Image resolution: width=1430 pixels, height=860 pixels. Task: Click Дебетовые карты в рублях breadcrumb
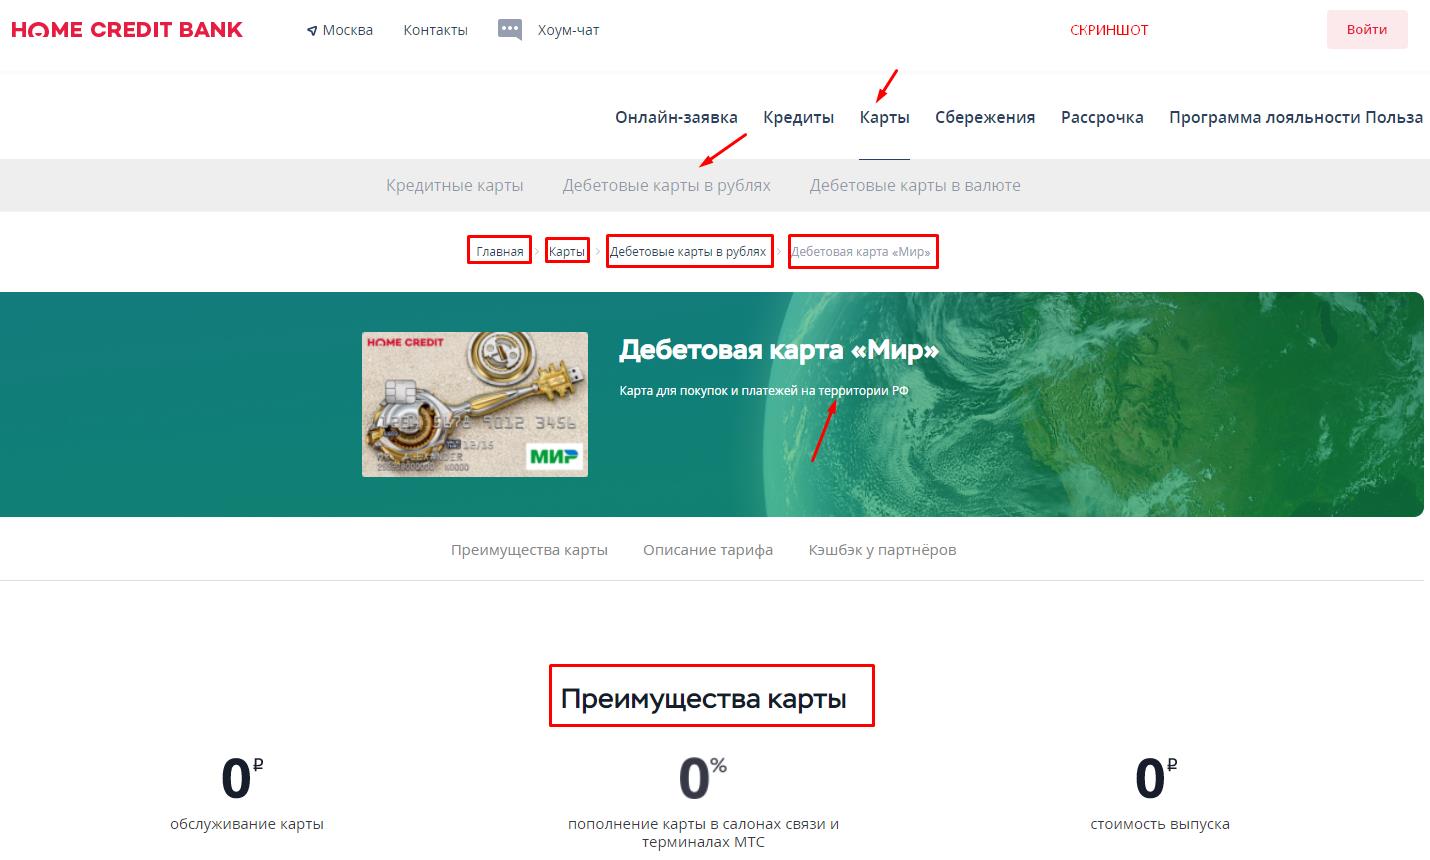[x=688, y=251]
